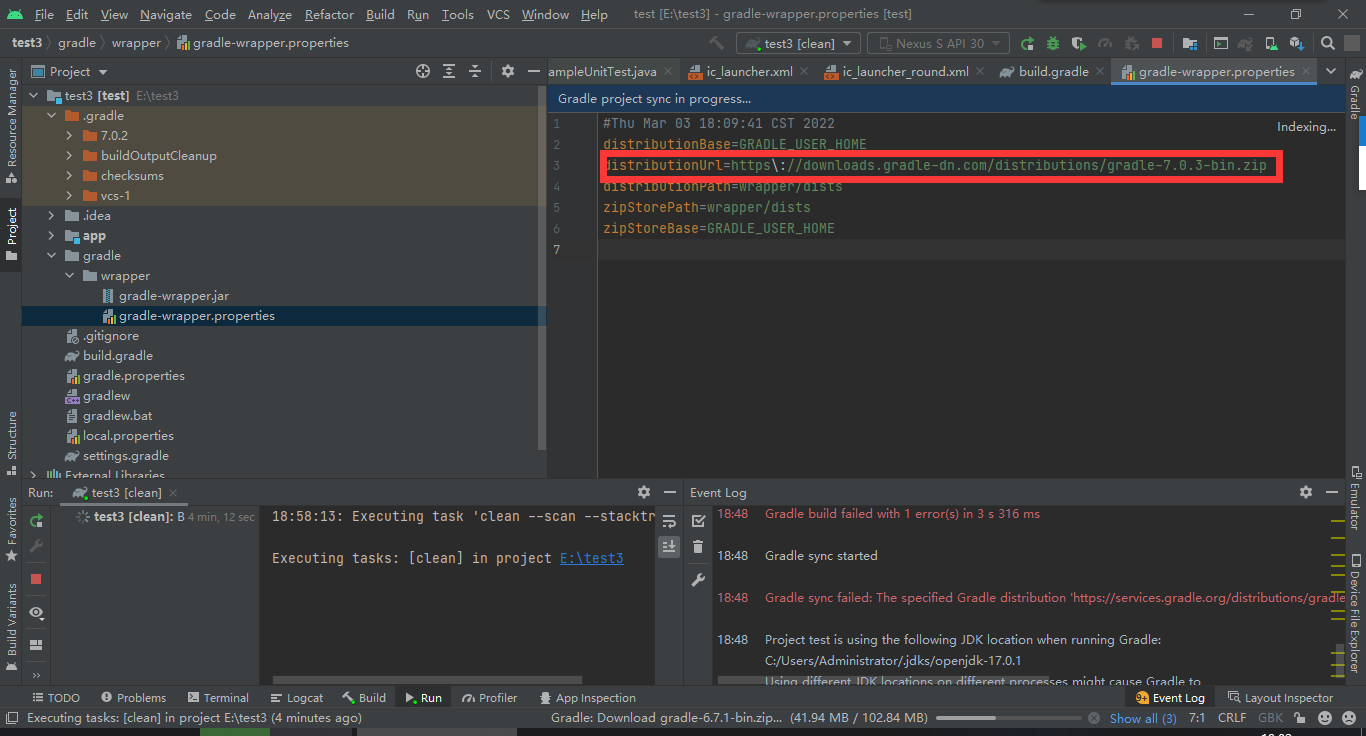Click Select Opened File target icon
Image resolution: width=1366 pixels, height=736 pixels.
[423, 71]
